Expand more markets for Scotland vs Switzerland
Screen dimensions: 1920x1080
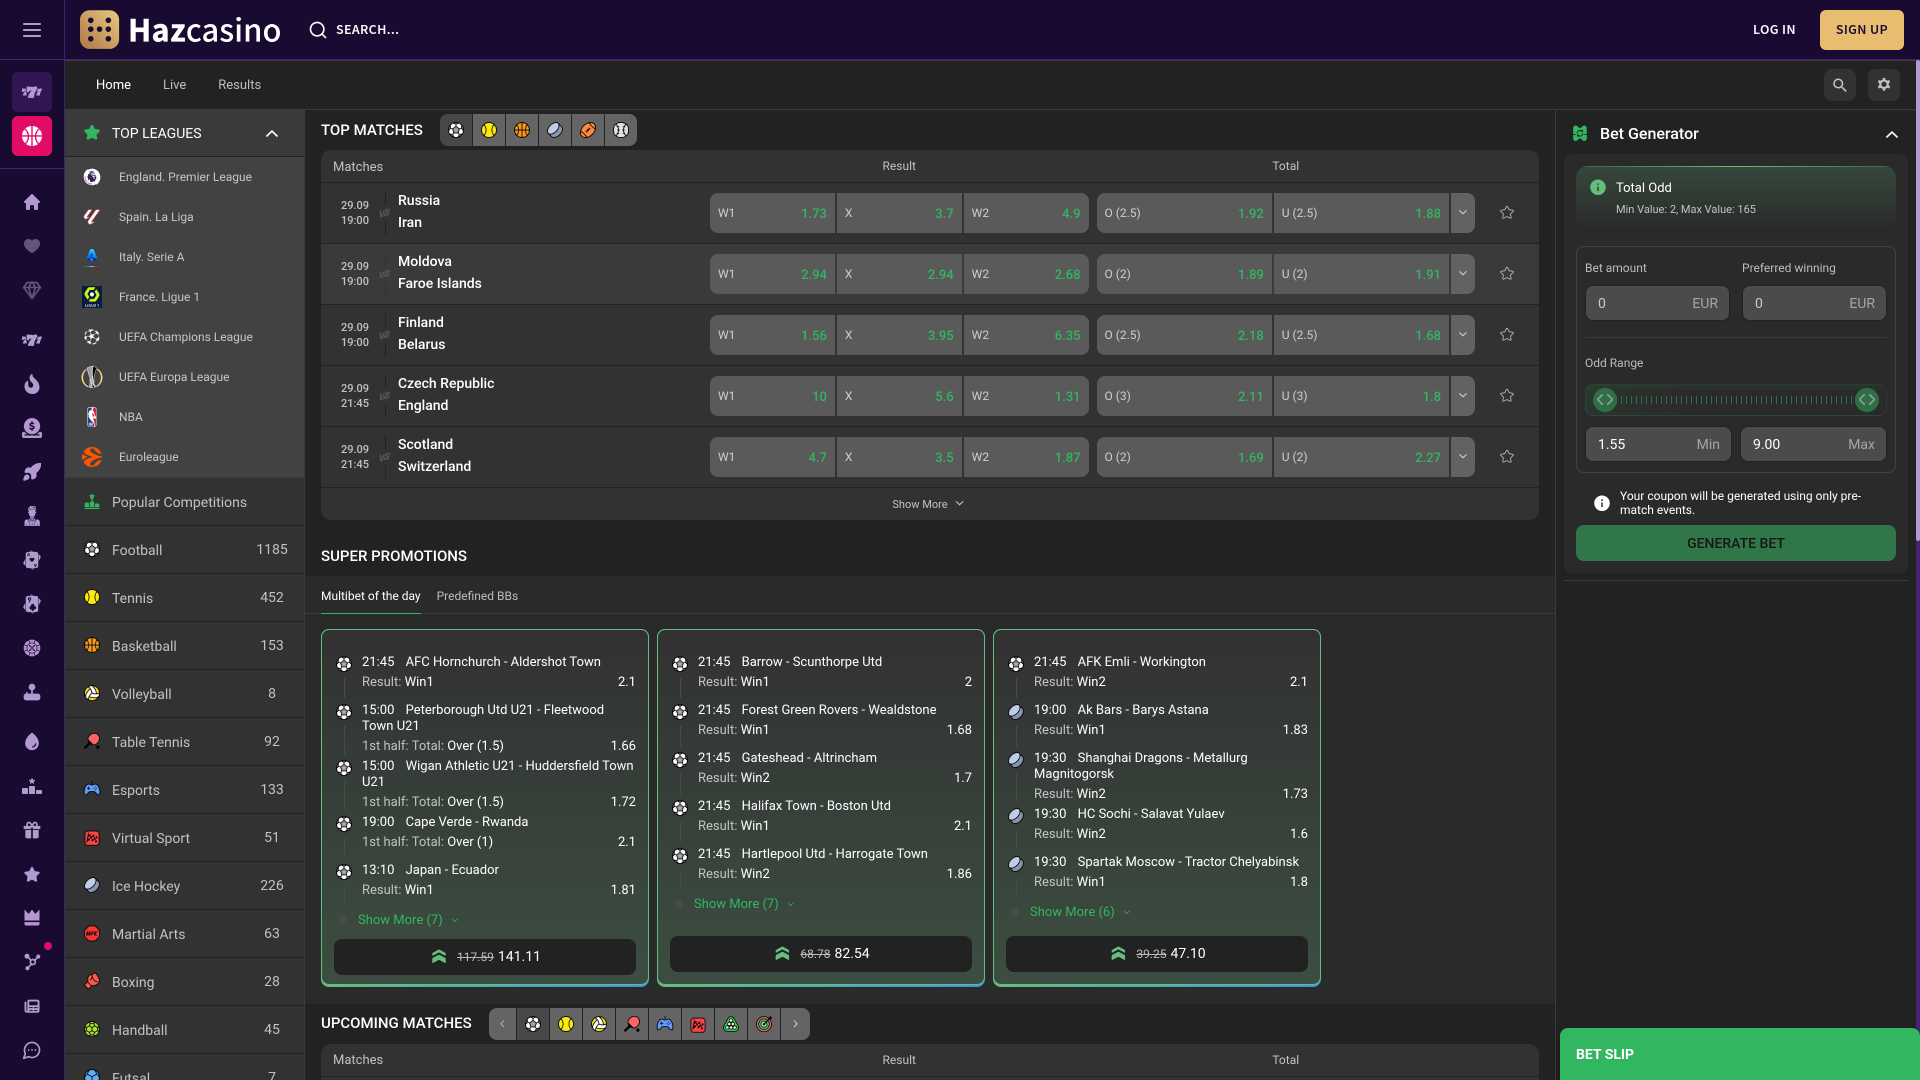1463,457
